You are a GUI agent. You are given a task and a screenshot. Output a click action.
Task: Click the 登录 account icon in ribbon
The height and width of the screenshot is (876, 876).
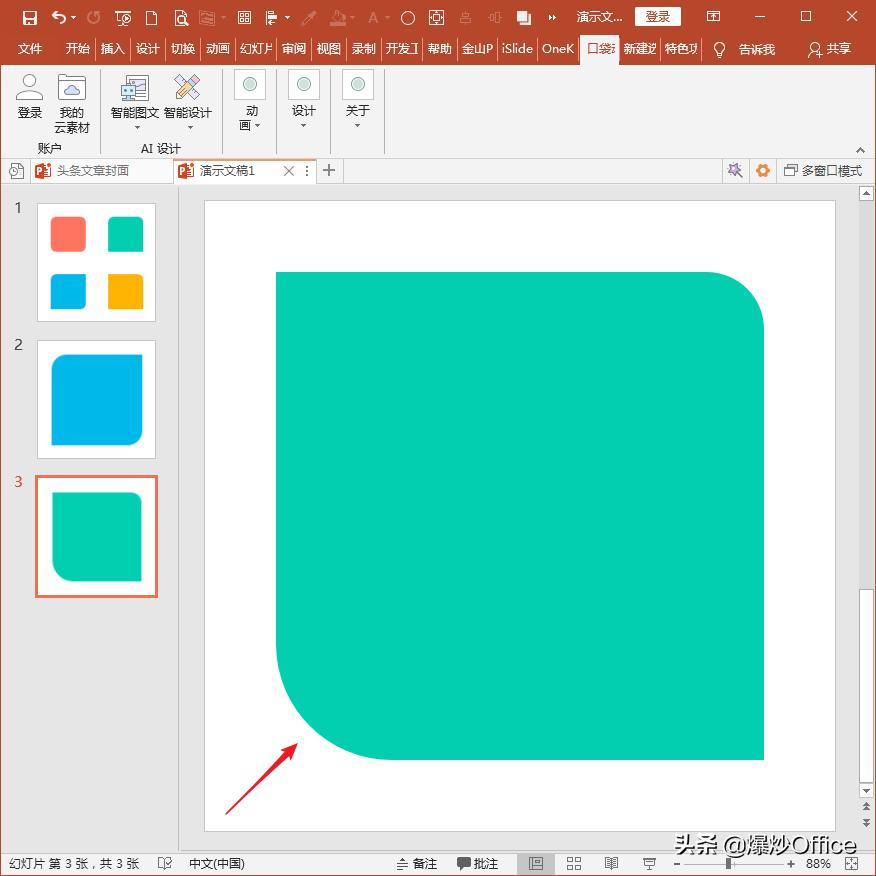click(x=30, y=98)
